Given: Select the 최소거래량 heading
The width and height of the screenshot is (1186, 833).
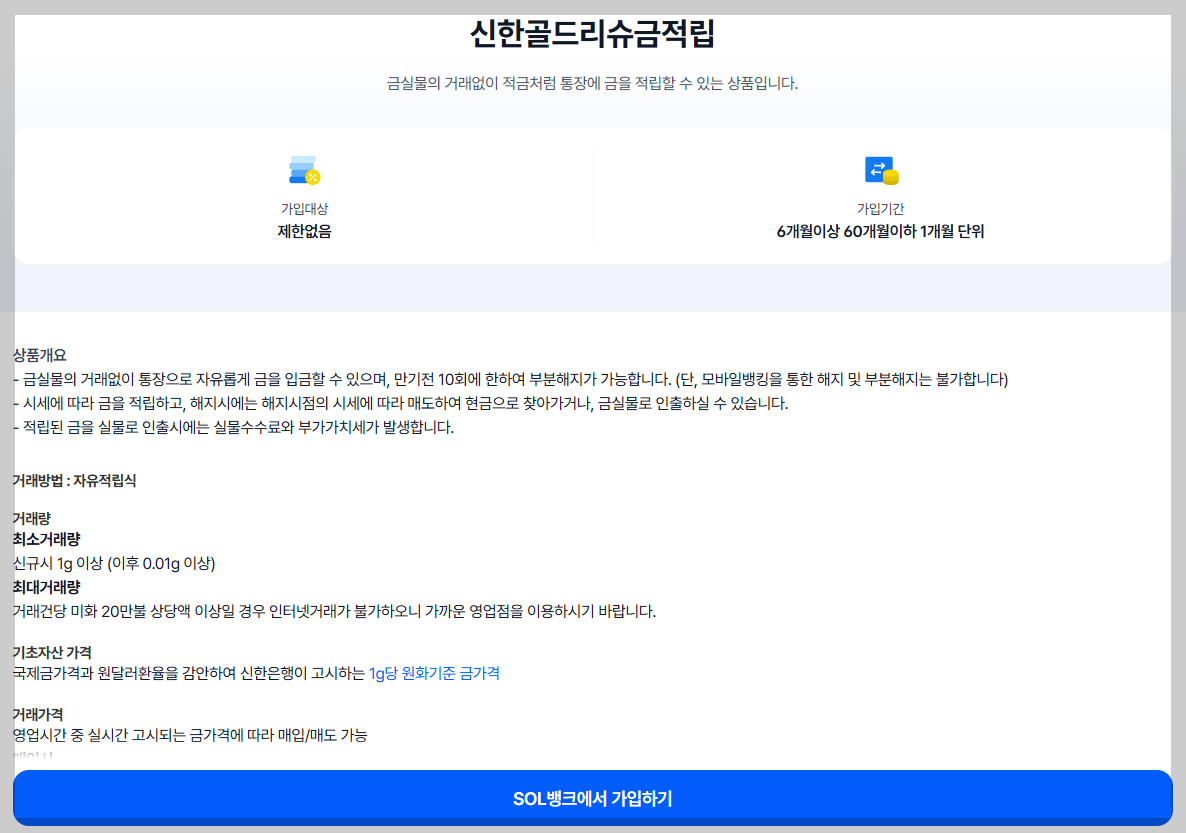Looking at the screenshot, I should pyautogui.click(x=47, y=539).
